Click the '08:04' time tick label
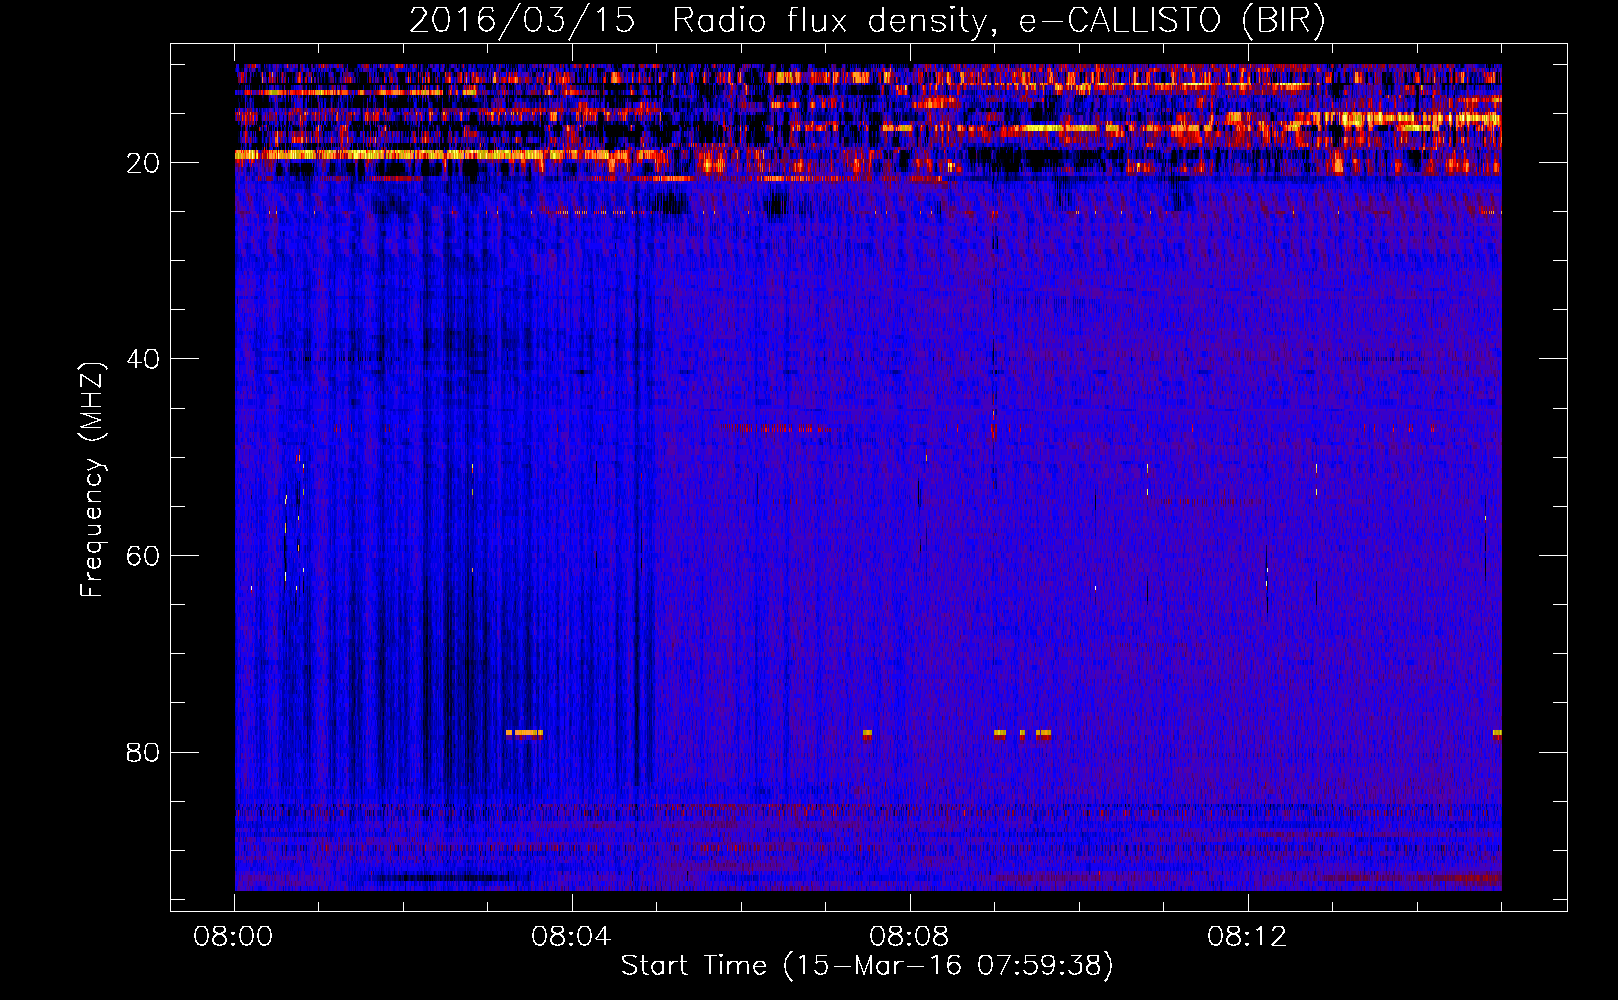The width and height of the screenshot is (1618, 1000). (x=571, y=937)
